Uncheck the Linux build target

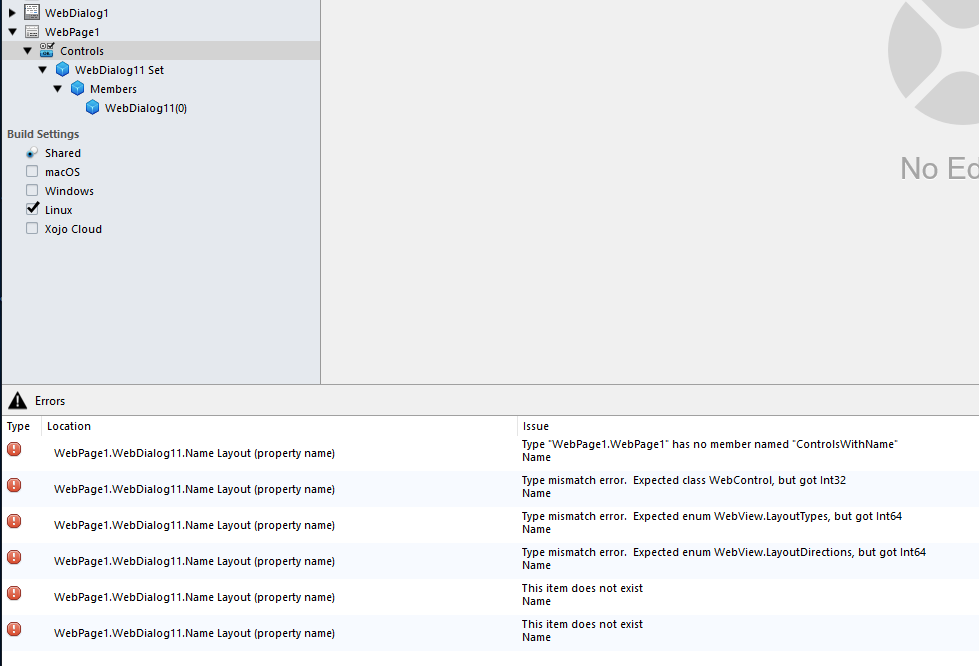point(32,208)
